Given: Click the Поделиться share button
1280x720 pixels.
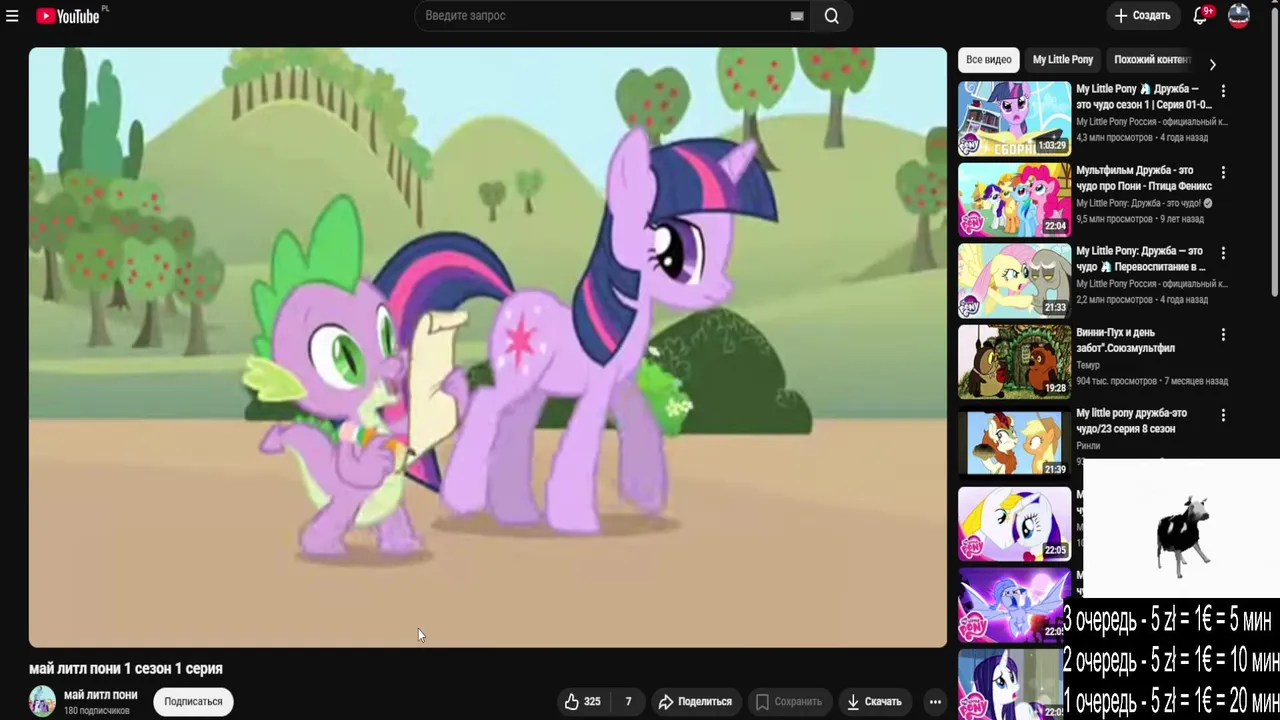Looking at the screenshot, I should point(696,702).
